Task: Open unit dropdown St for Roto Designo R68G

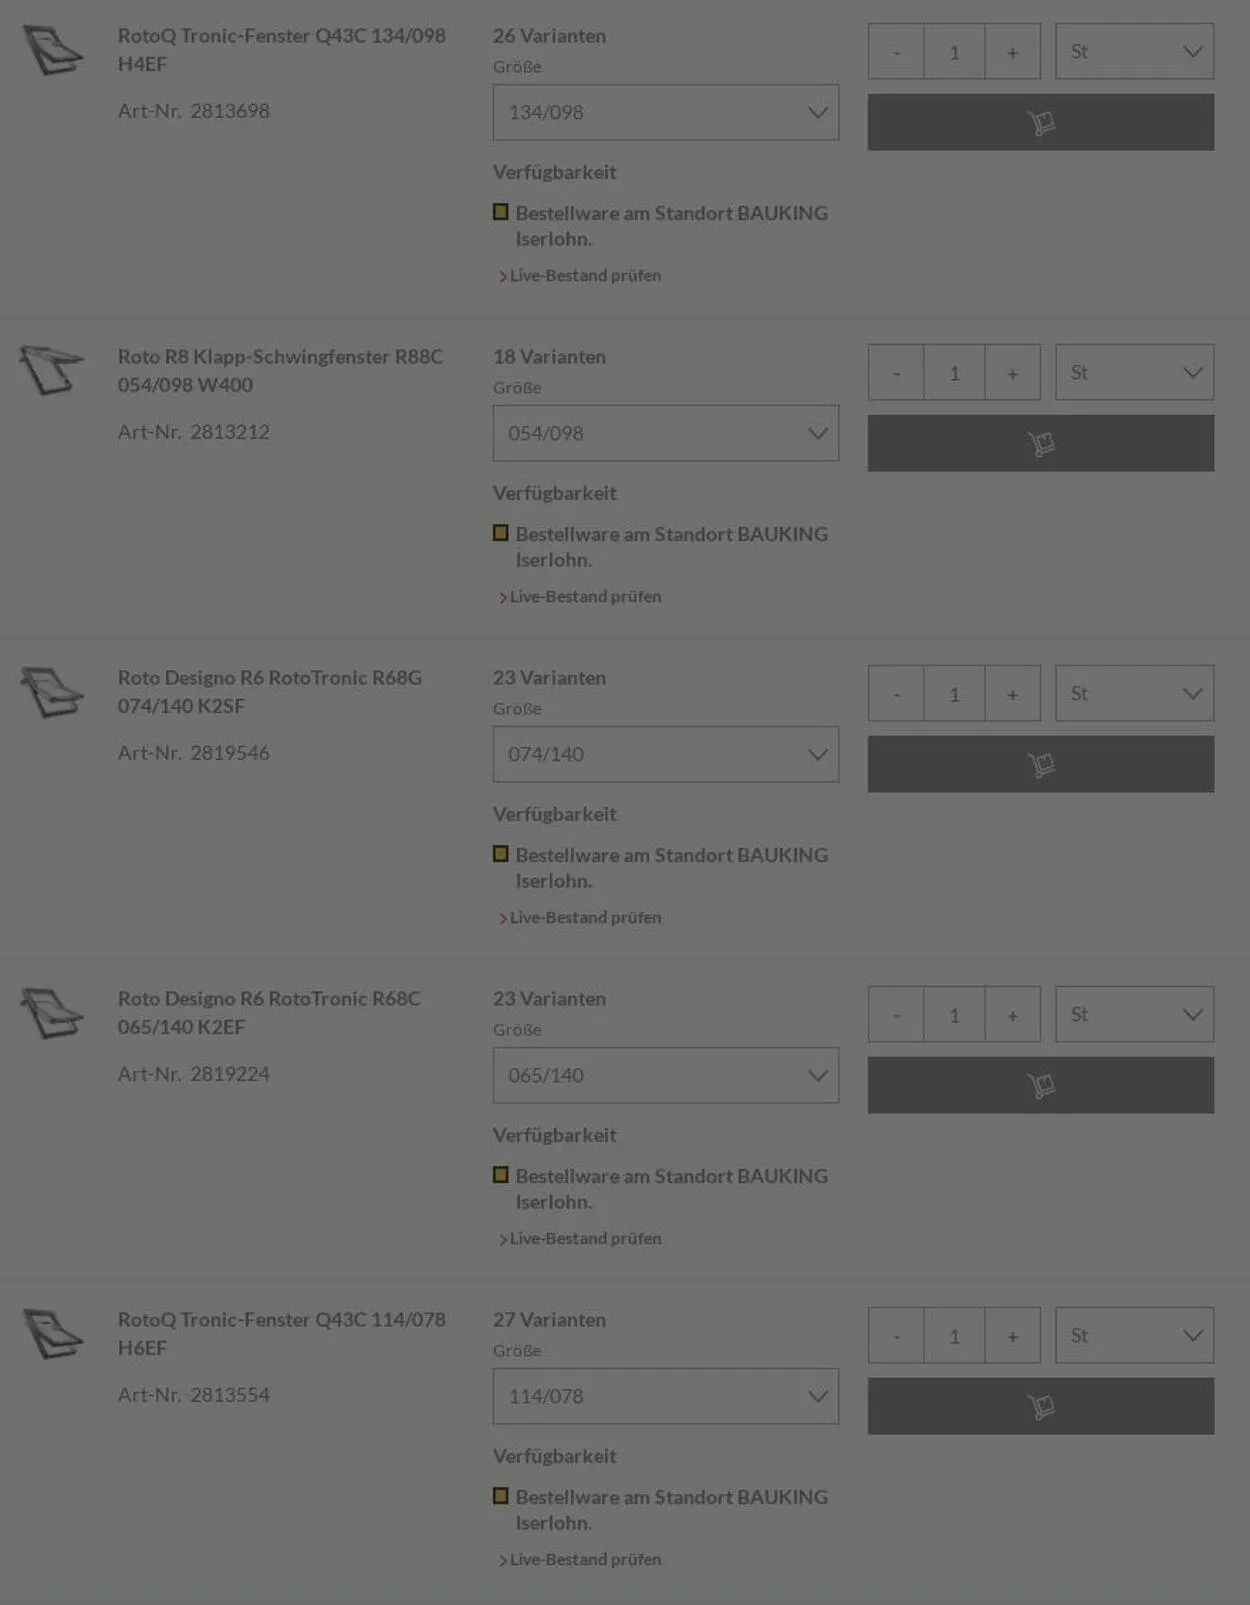Action: click(x=1134, y=694)
